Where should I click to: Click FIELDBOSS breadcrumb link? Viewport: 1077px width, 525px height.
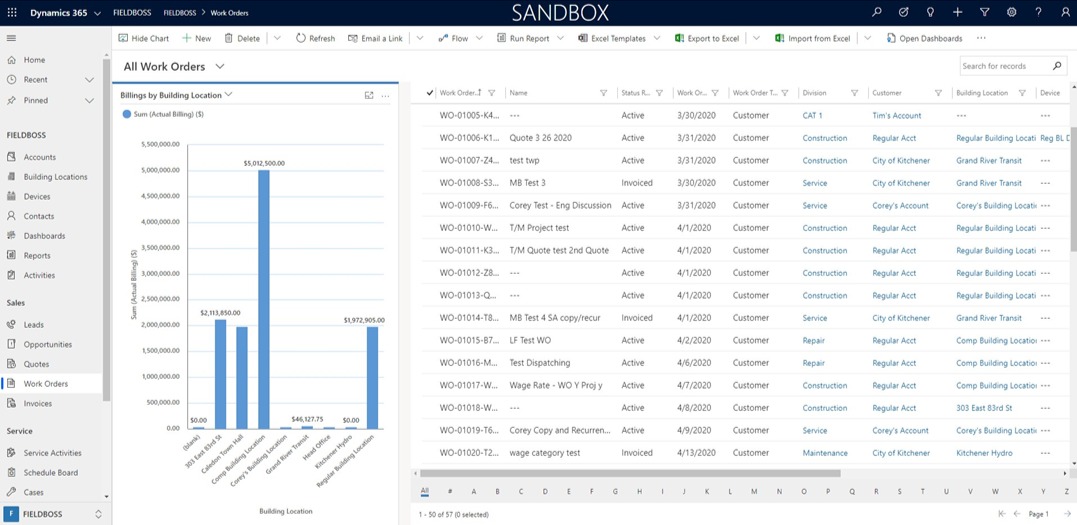pyautogui.click(x=178, y=12)
